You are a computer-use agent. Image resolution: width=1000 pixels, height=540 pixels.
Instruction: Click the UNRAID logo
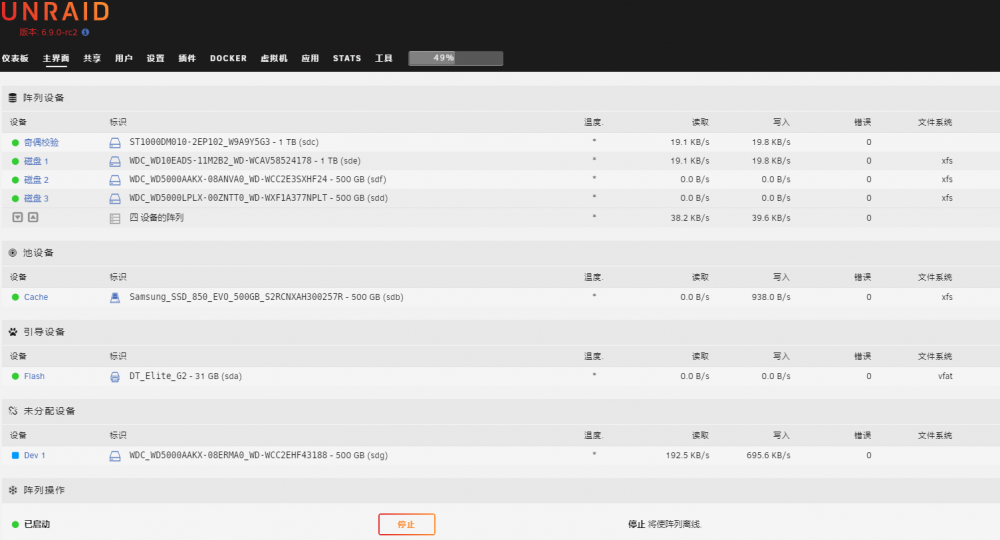pos(55,11)
